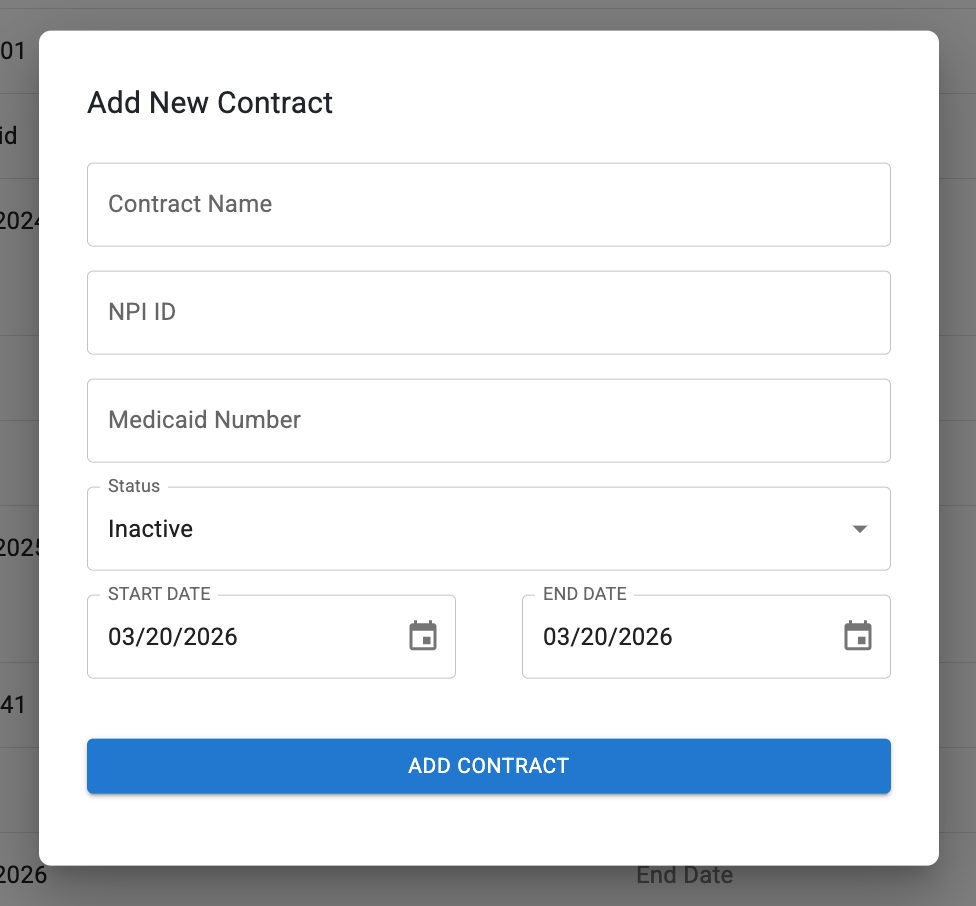This screenshot has width=976, height=906.
Task: Open the End Date calendar picker icon
Action: [858, 636]
